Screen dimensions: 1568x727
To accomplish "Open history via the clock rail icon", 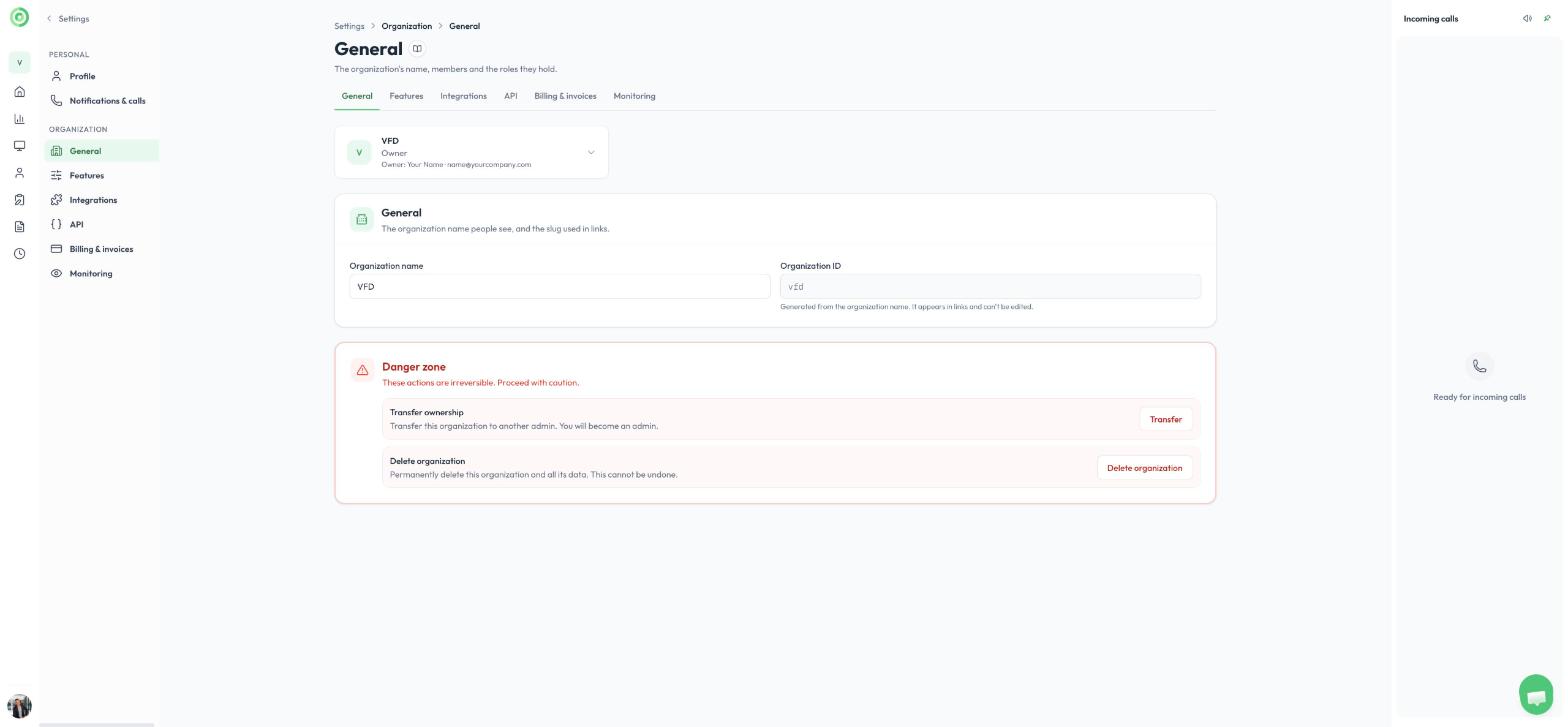I will [19, 254].
